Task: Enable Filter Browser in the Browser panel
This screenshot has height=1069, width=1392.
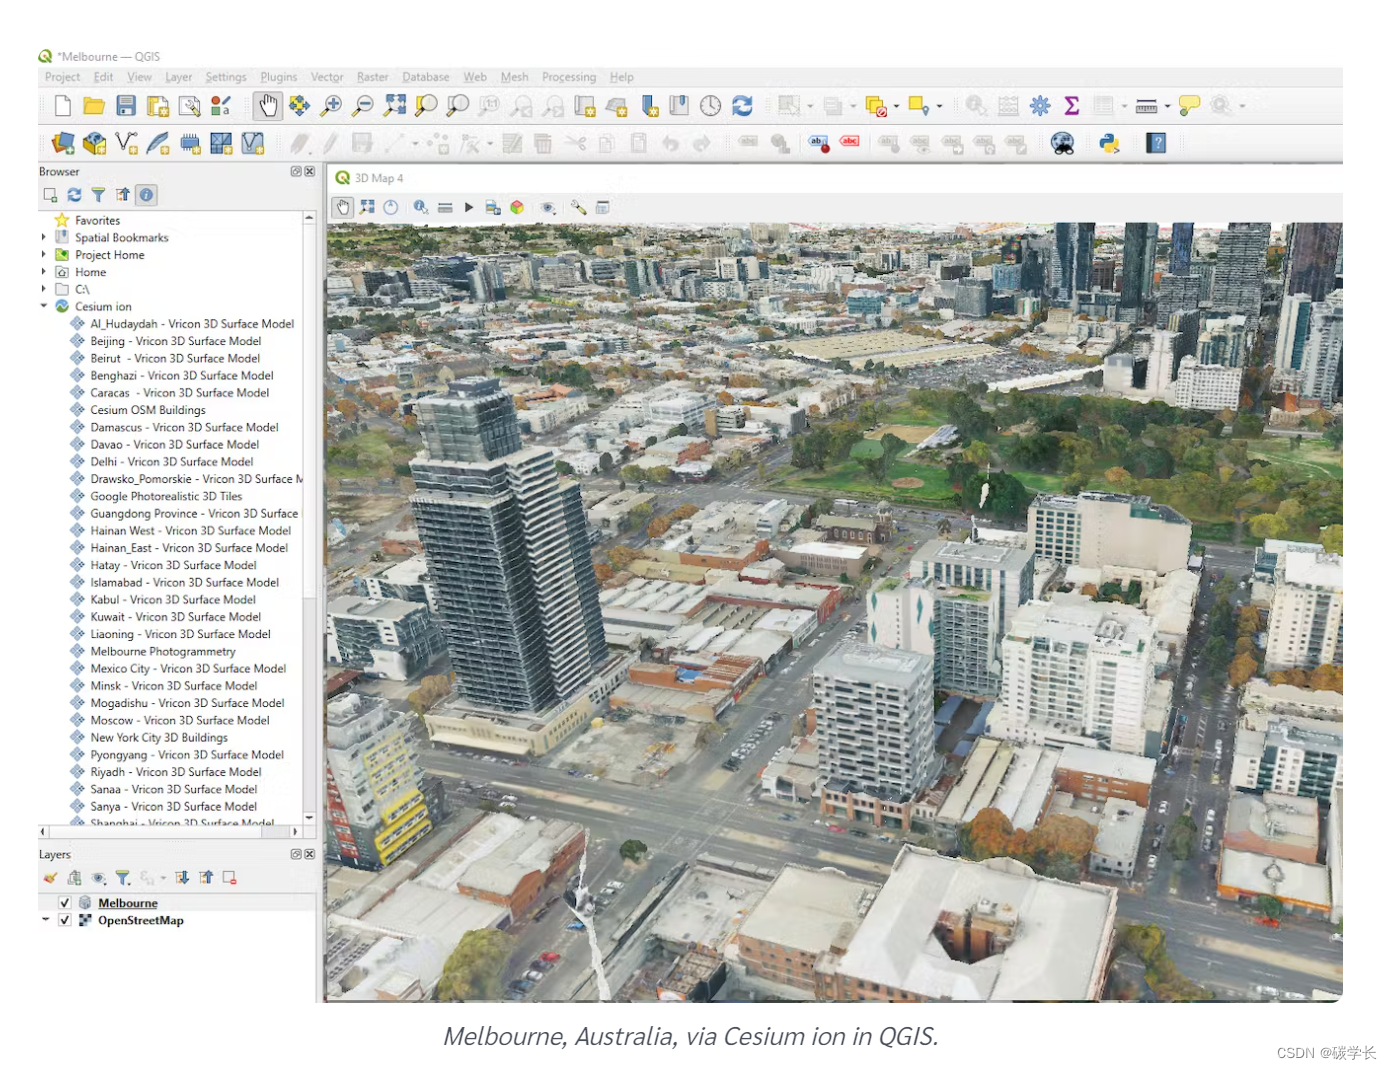Action: (98, 195)
